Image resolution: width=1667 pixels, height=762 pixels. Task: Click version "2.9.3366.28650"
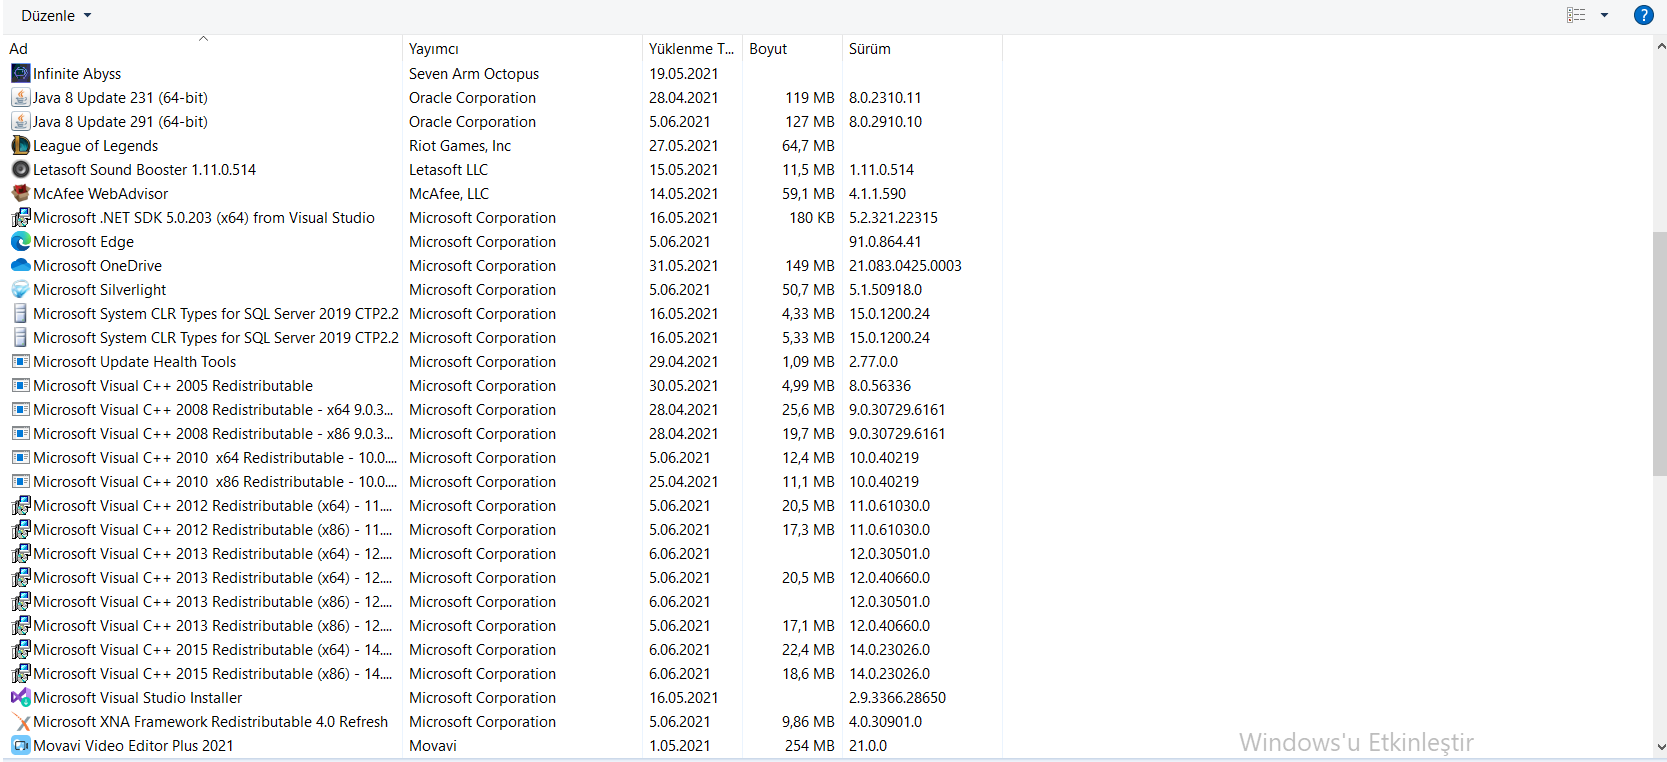click(x=897, y=697)
